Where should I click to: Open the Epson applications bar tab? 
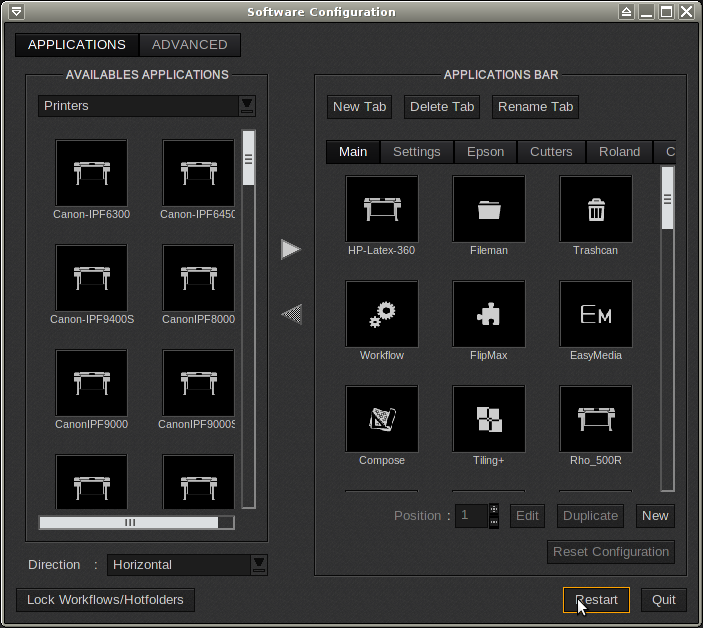coord(486,152)
